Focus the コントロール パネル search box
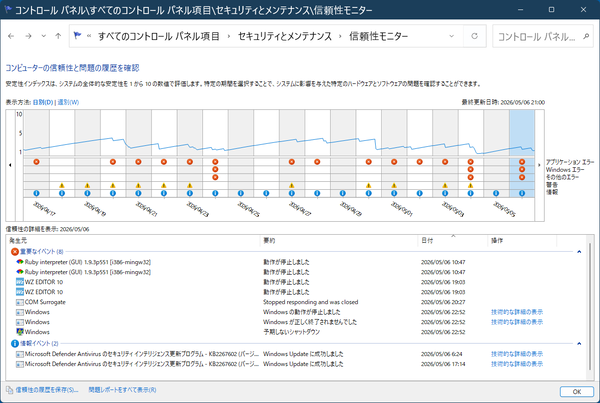The width and height of the screenshot is (600, 403). 543,36
